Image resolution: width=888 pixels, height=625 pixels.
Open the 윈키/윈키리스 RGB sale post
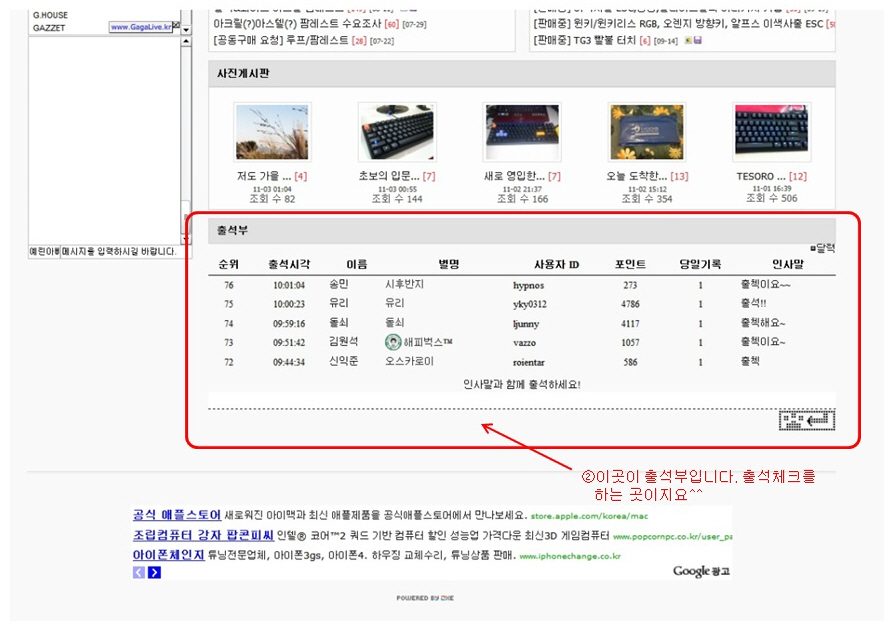tap(678, 24)
